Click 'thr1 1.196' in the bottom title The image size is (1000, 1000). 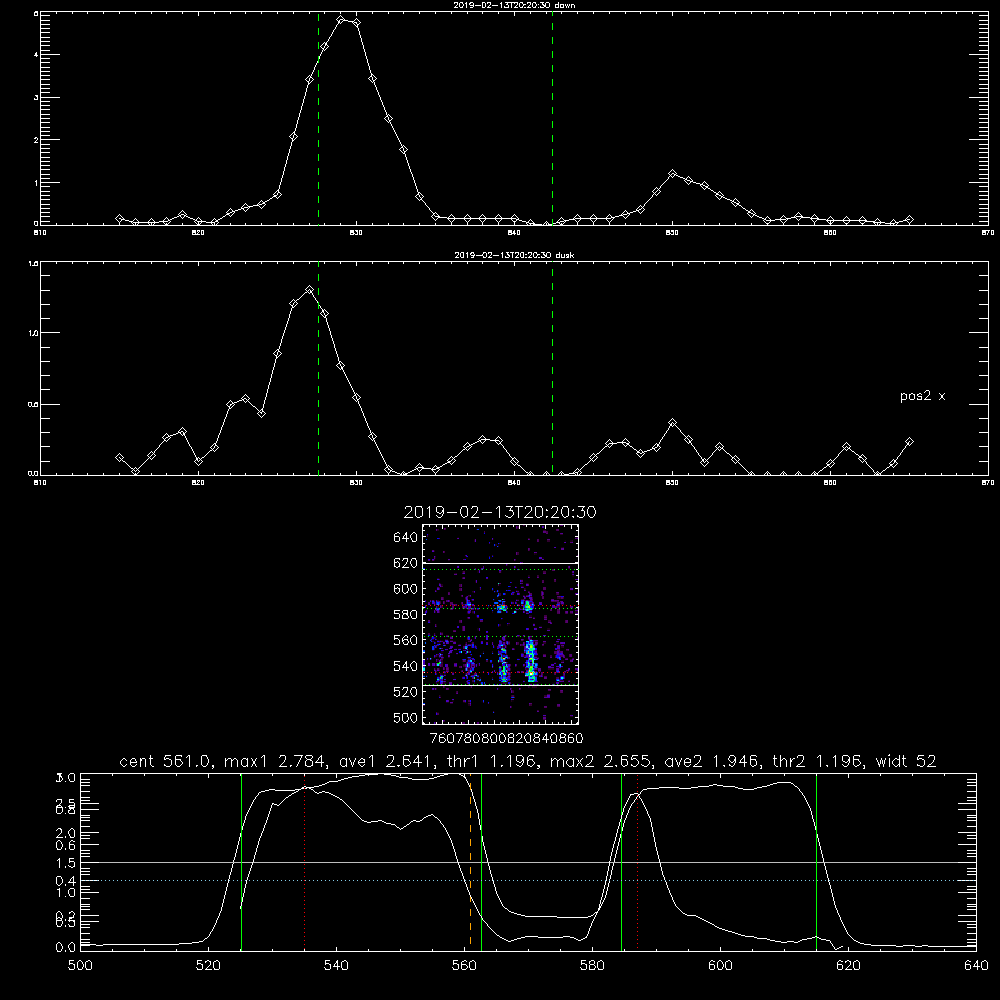[x=494, y=761]
